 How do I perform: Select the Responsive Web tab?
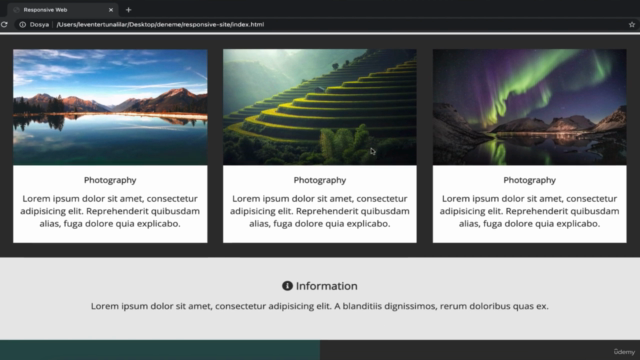[x=63, y=10]
